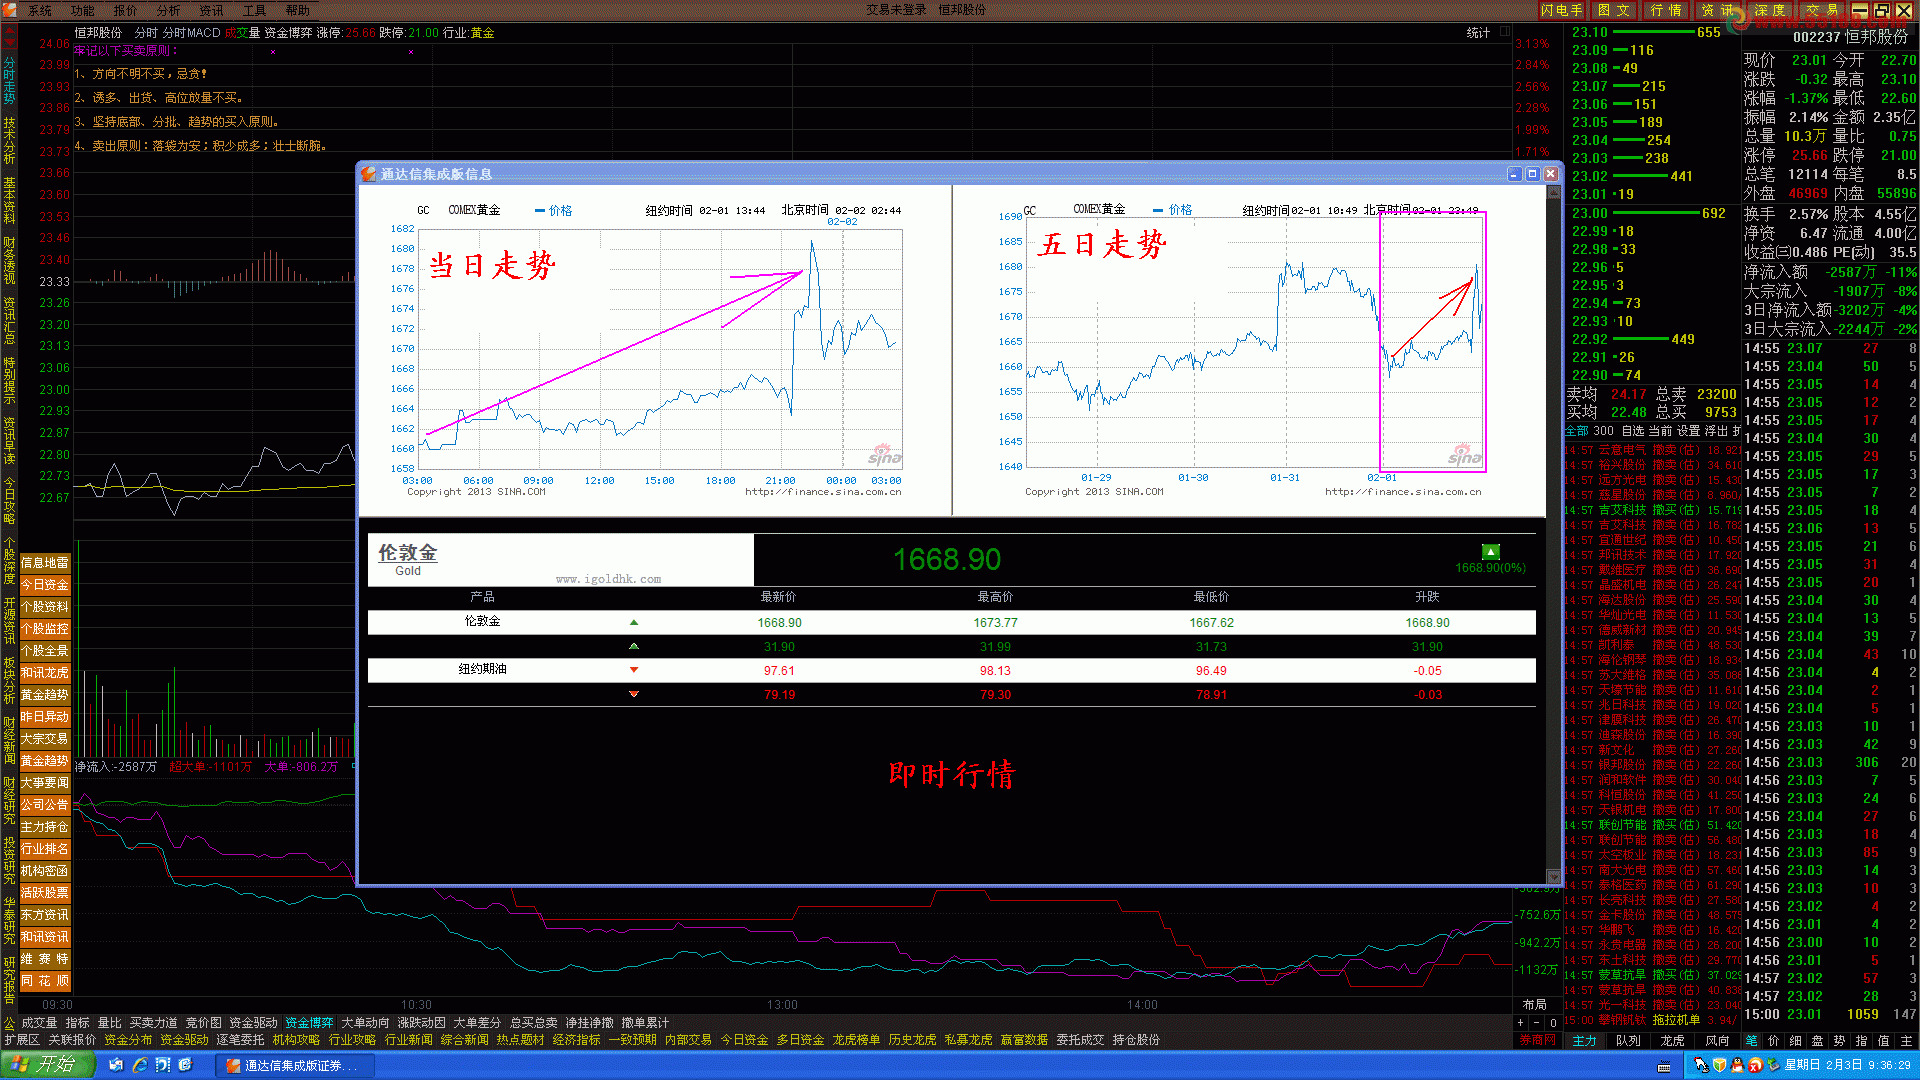Launch Internet Explorer from the quick launch
This screenshot has height=1080, width=1920.
point(140,1065)
